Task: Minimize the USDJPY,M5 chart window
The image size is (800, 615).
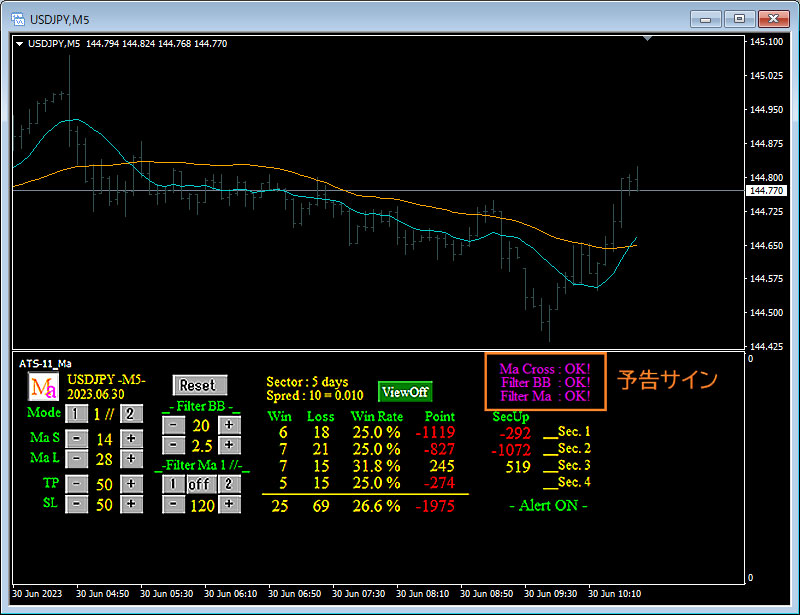Action: (706, 19)
